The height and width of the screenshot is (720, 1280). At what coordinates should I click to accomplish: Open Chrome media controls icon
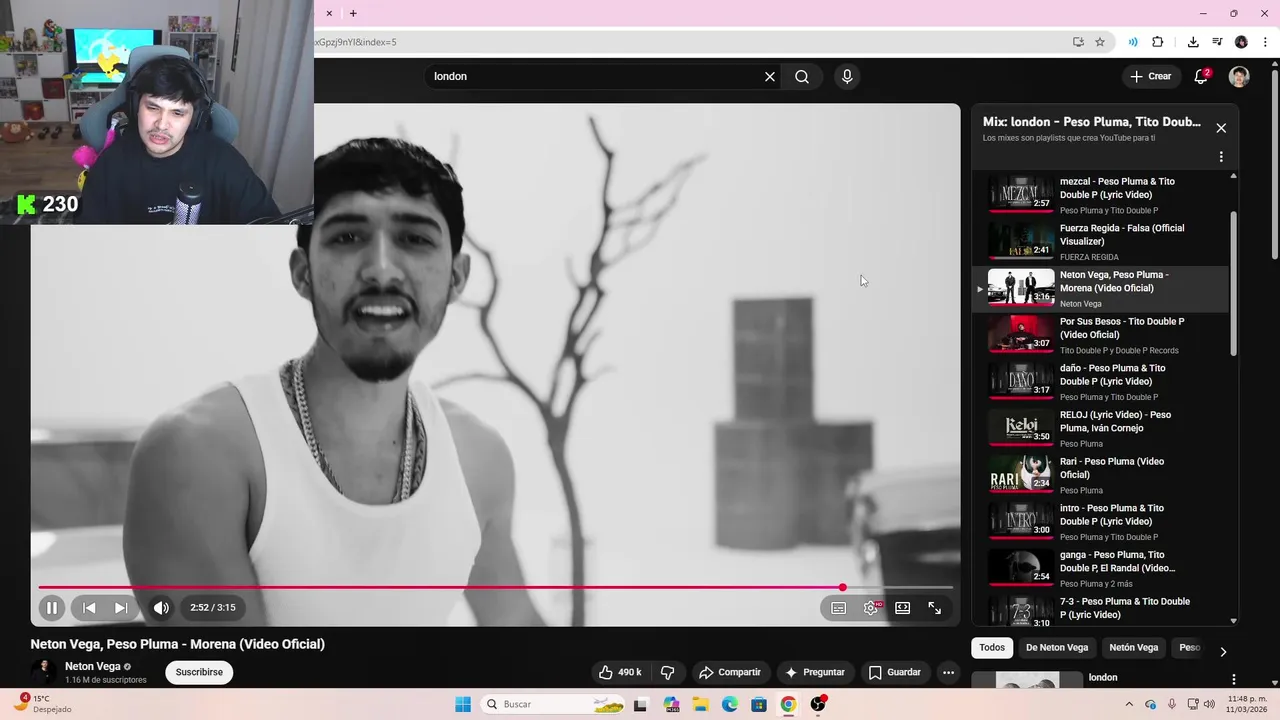[x=1217, y=42]
